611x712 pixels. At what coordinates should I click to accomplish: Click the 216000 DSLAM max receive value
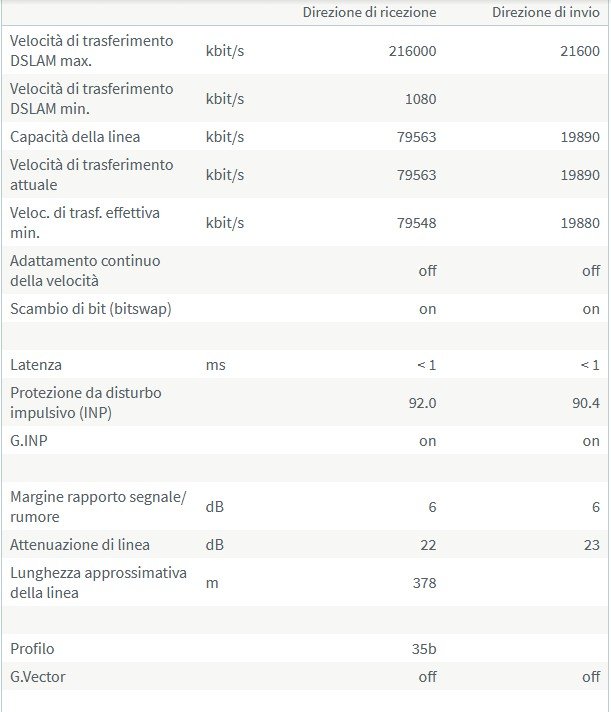click(x=412, y=51)
